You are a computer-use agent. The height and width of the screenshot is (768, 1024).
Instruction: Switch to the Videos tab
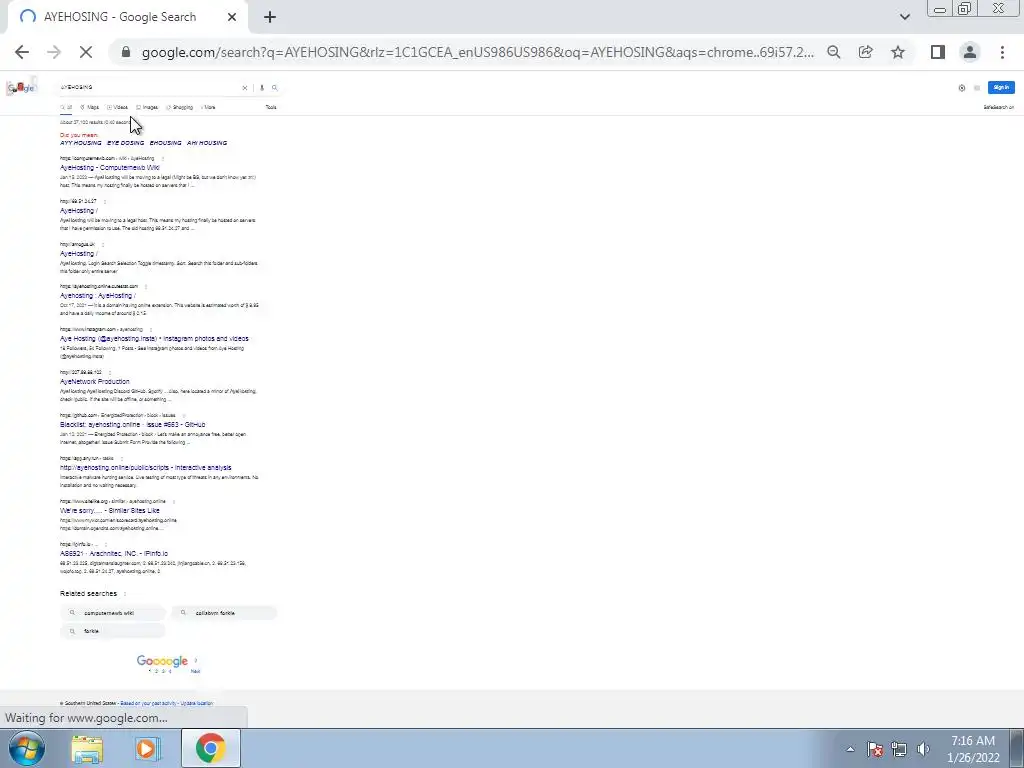pyautogui.click(x=118, y=107)
